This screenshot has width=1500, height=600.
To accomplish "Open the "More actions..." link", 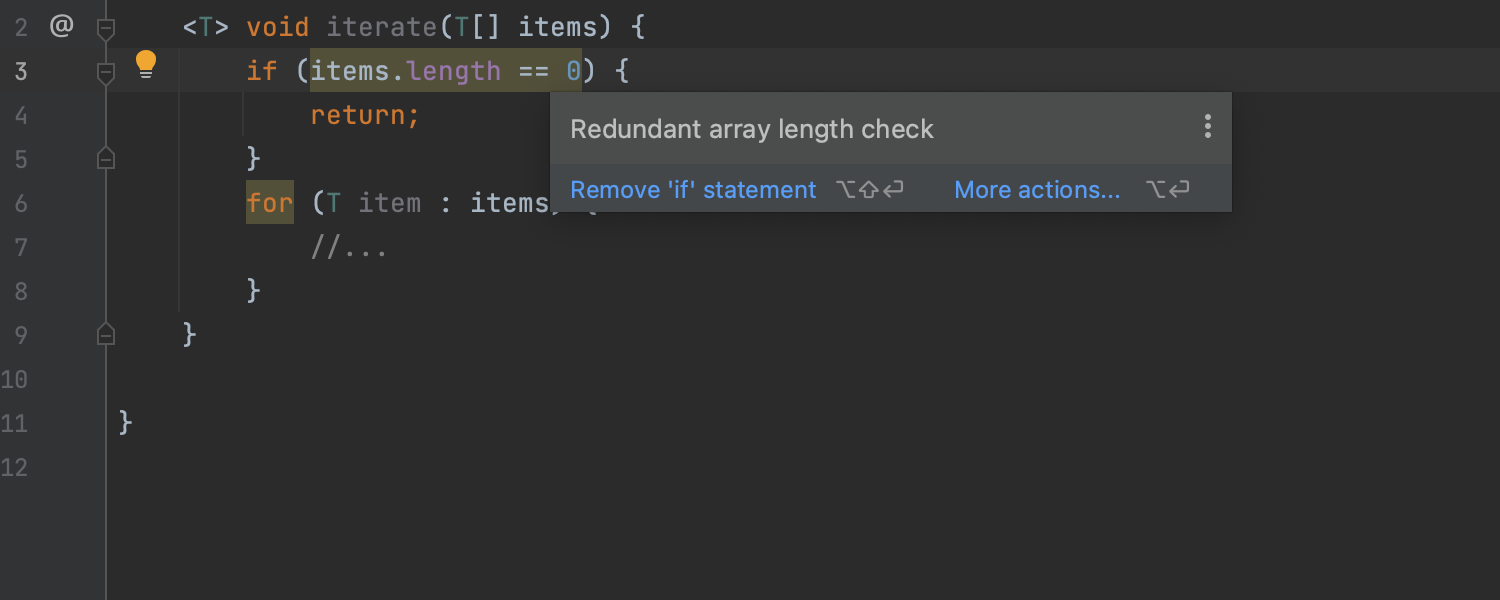I will tap(1037, 190).
